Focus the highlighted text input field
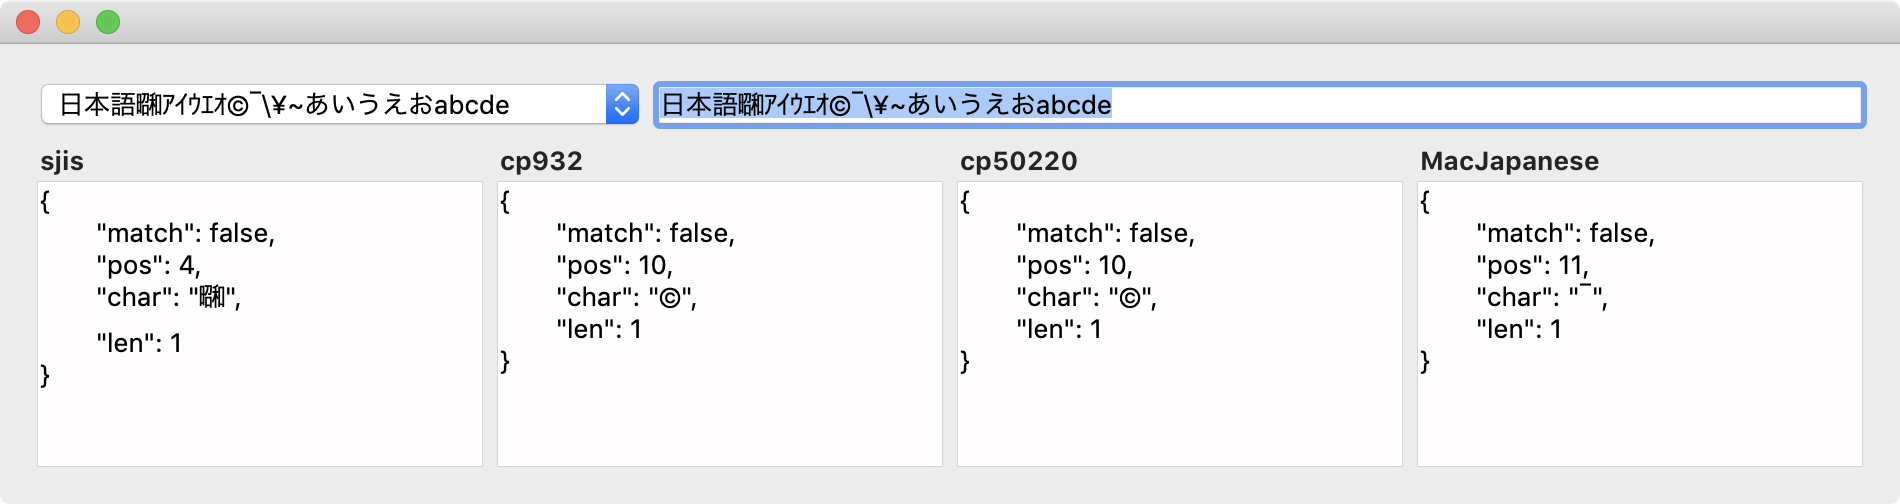The height and width of the screenshot is (504, 1900). 1259,105
